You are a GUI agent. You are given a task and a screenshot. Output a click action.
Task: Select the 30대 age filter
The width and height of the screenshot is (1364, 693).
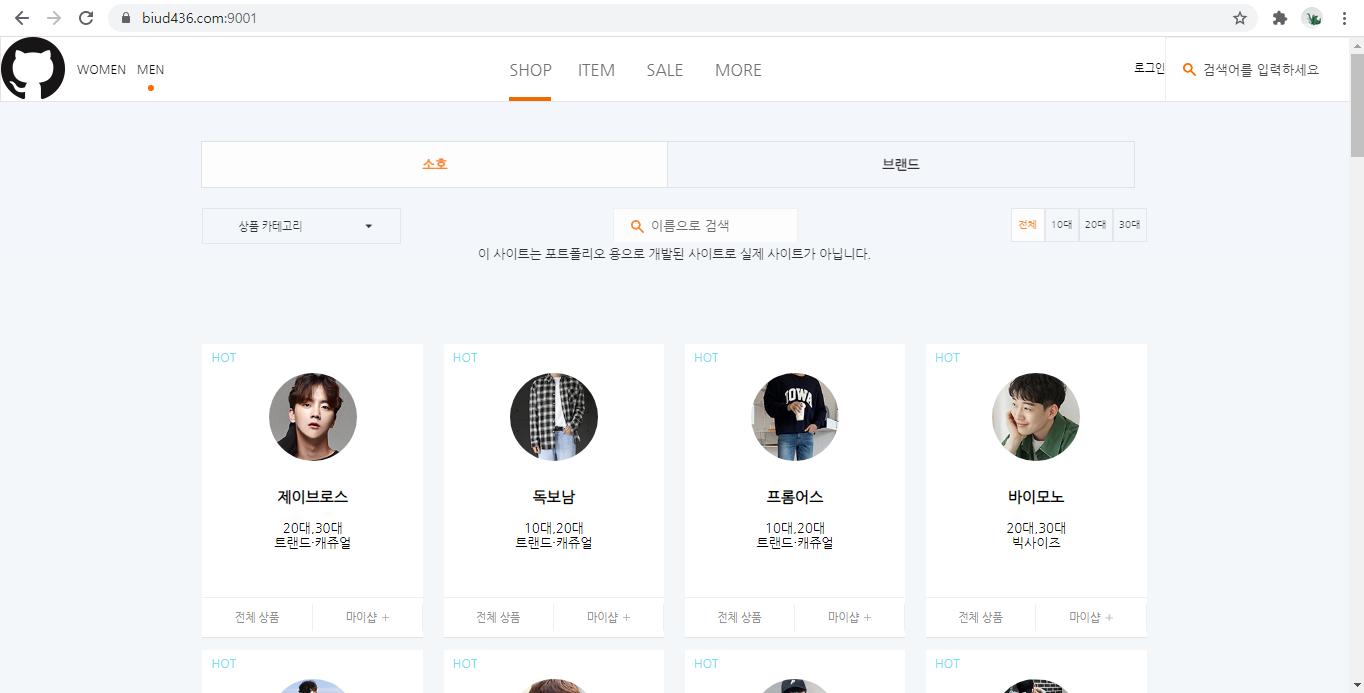click(1129, 225)
